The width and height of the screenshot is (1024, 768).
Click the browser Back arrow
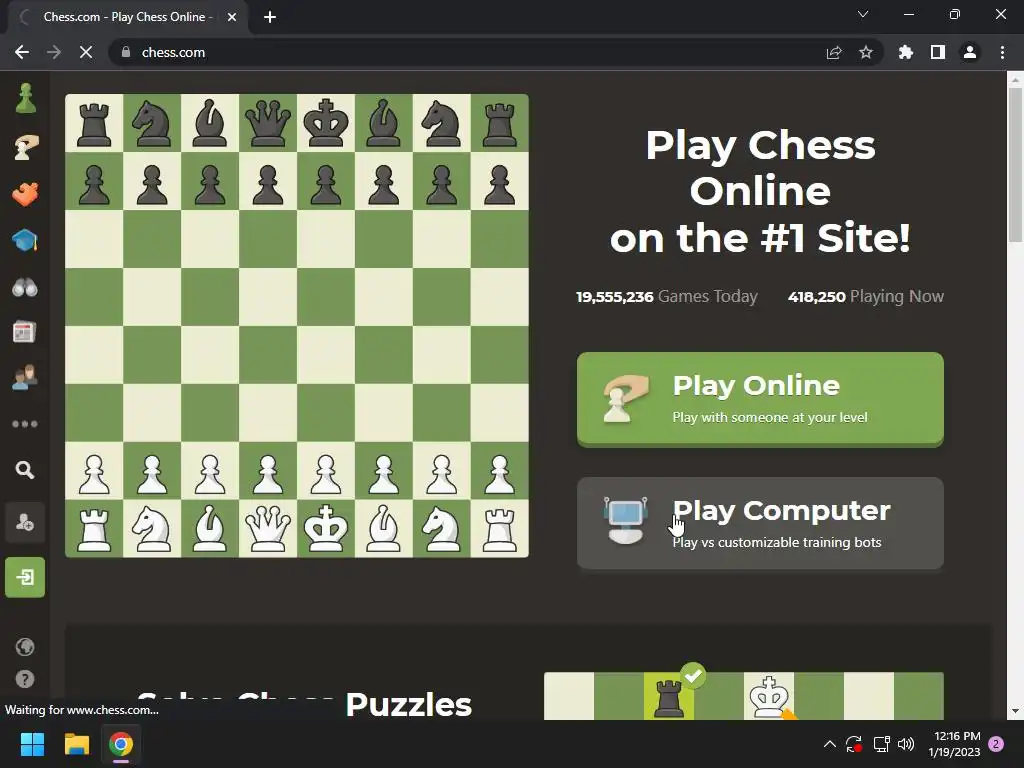(22, 52)
